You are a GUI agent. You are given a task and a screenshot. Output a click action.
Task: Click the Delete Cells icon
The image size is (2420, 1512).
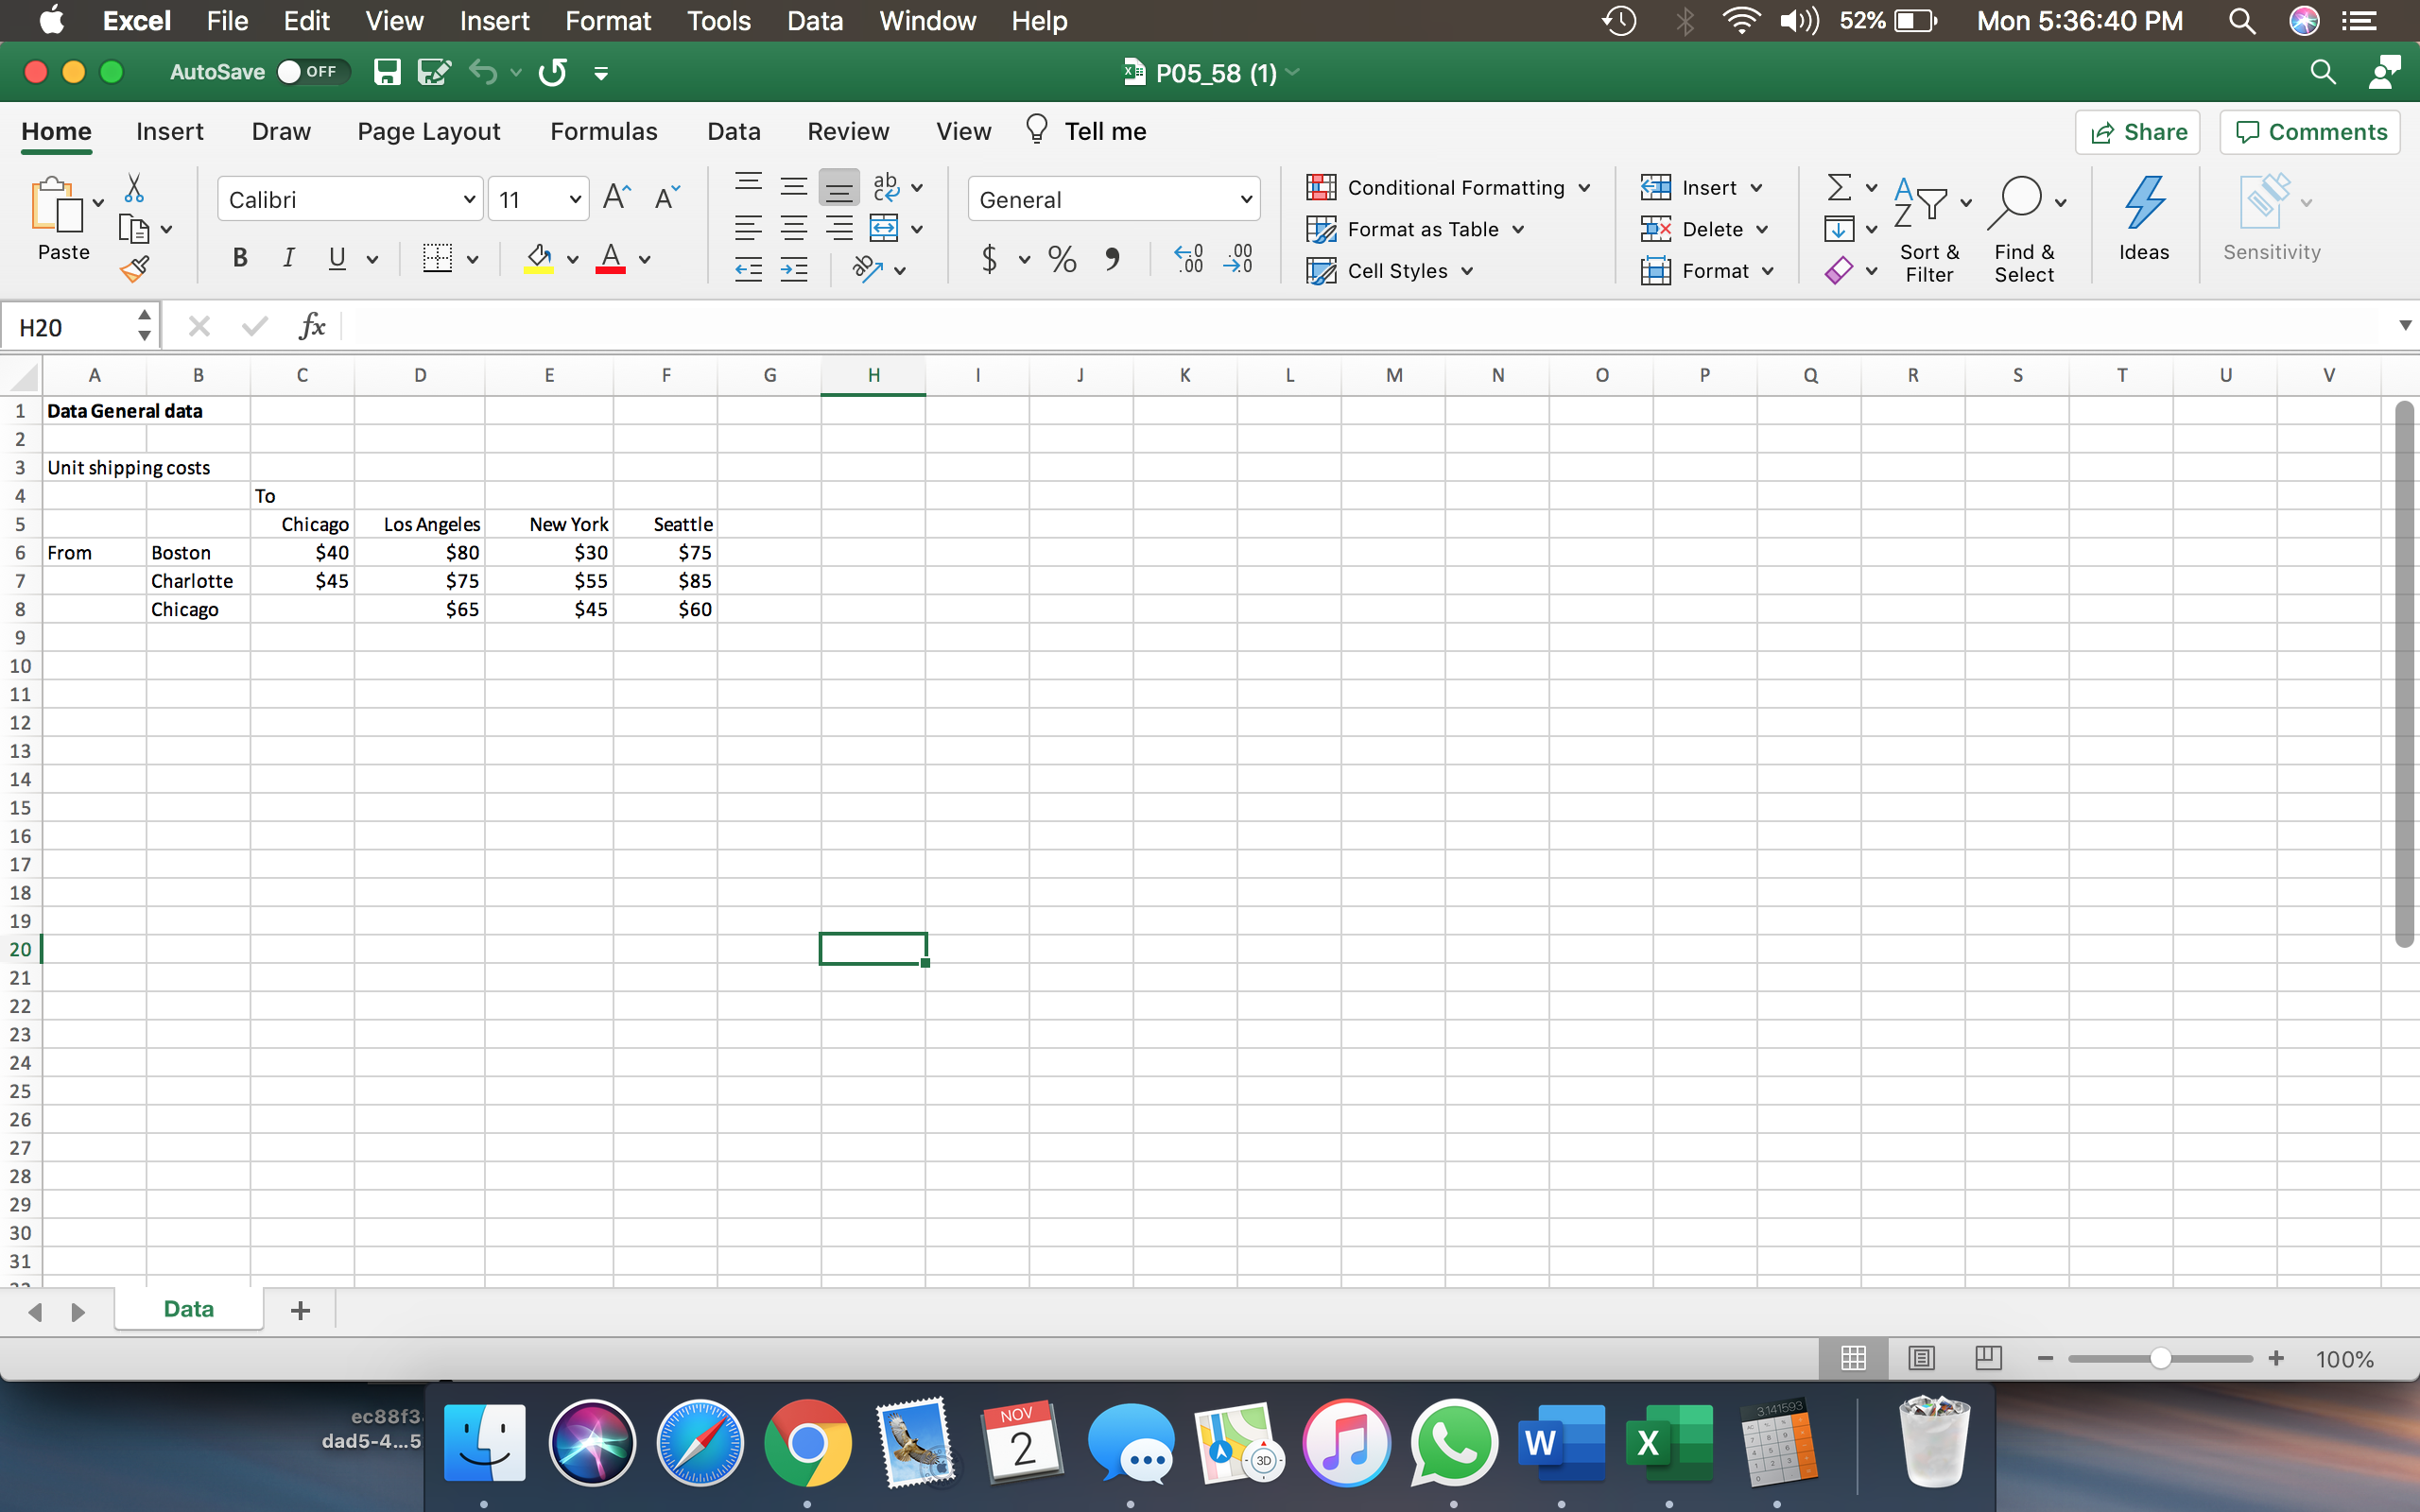click(1655, 228)
